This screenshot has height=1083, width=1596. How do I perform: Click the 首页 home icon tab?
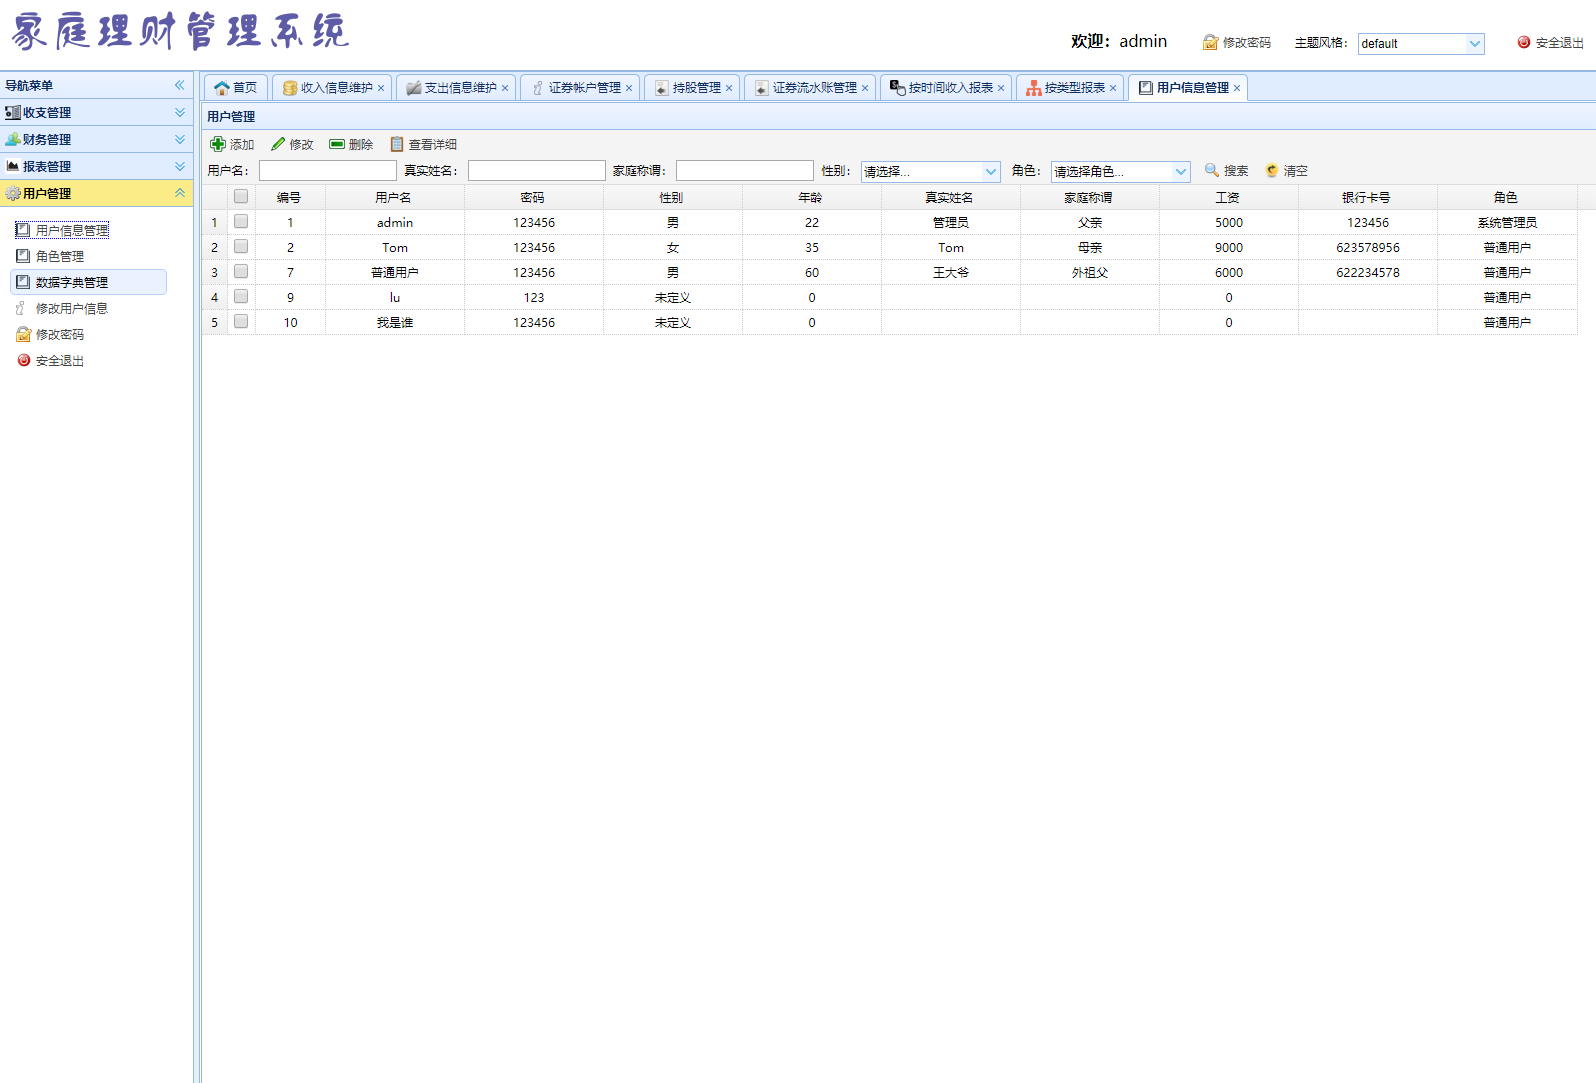click(x=222, y=88)
